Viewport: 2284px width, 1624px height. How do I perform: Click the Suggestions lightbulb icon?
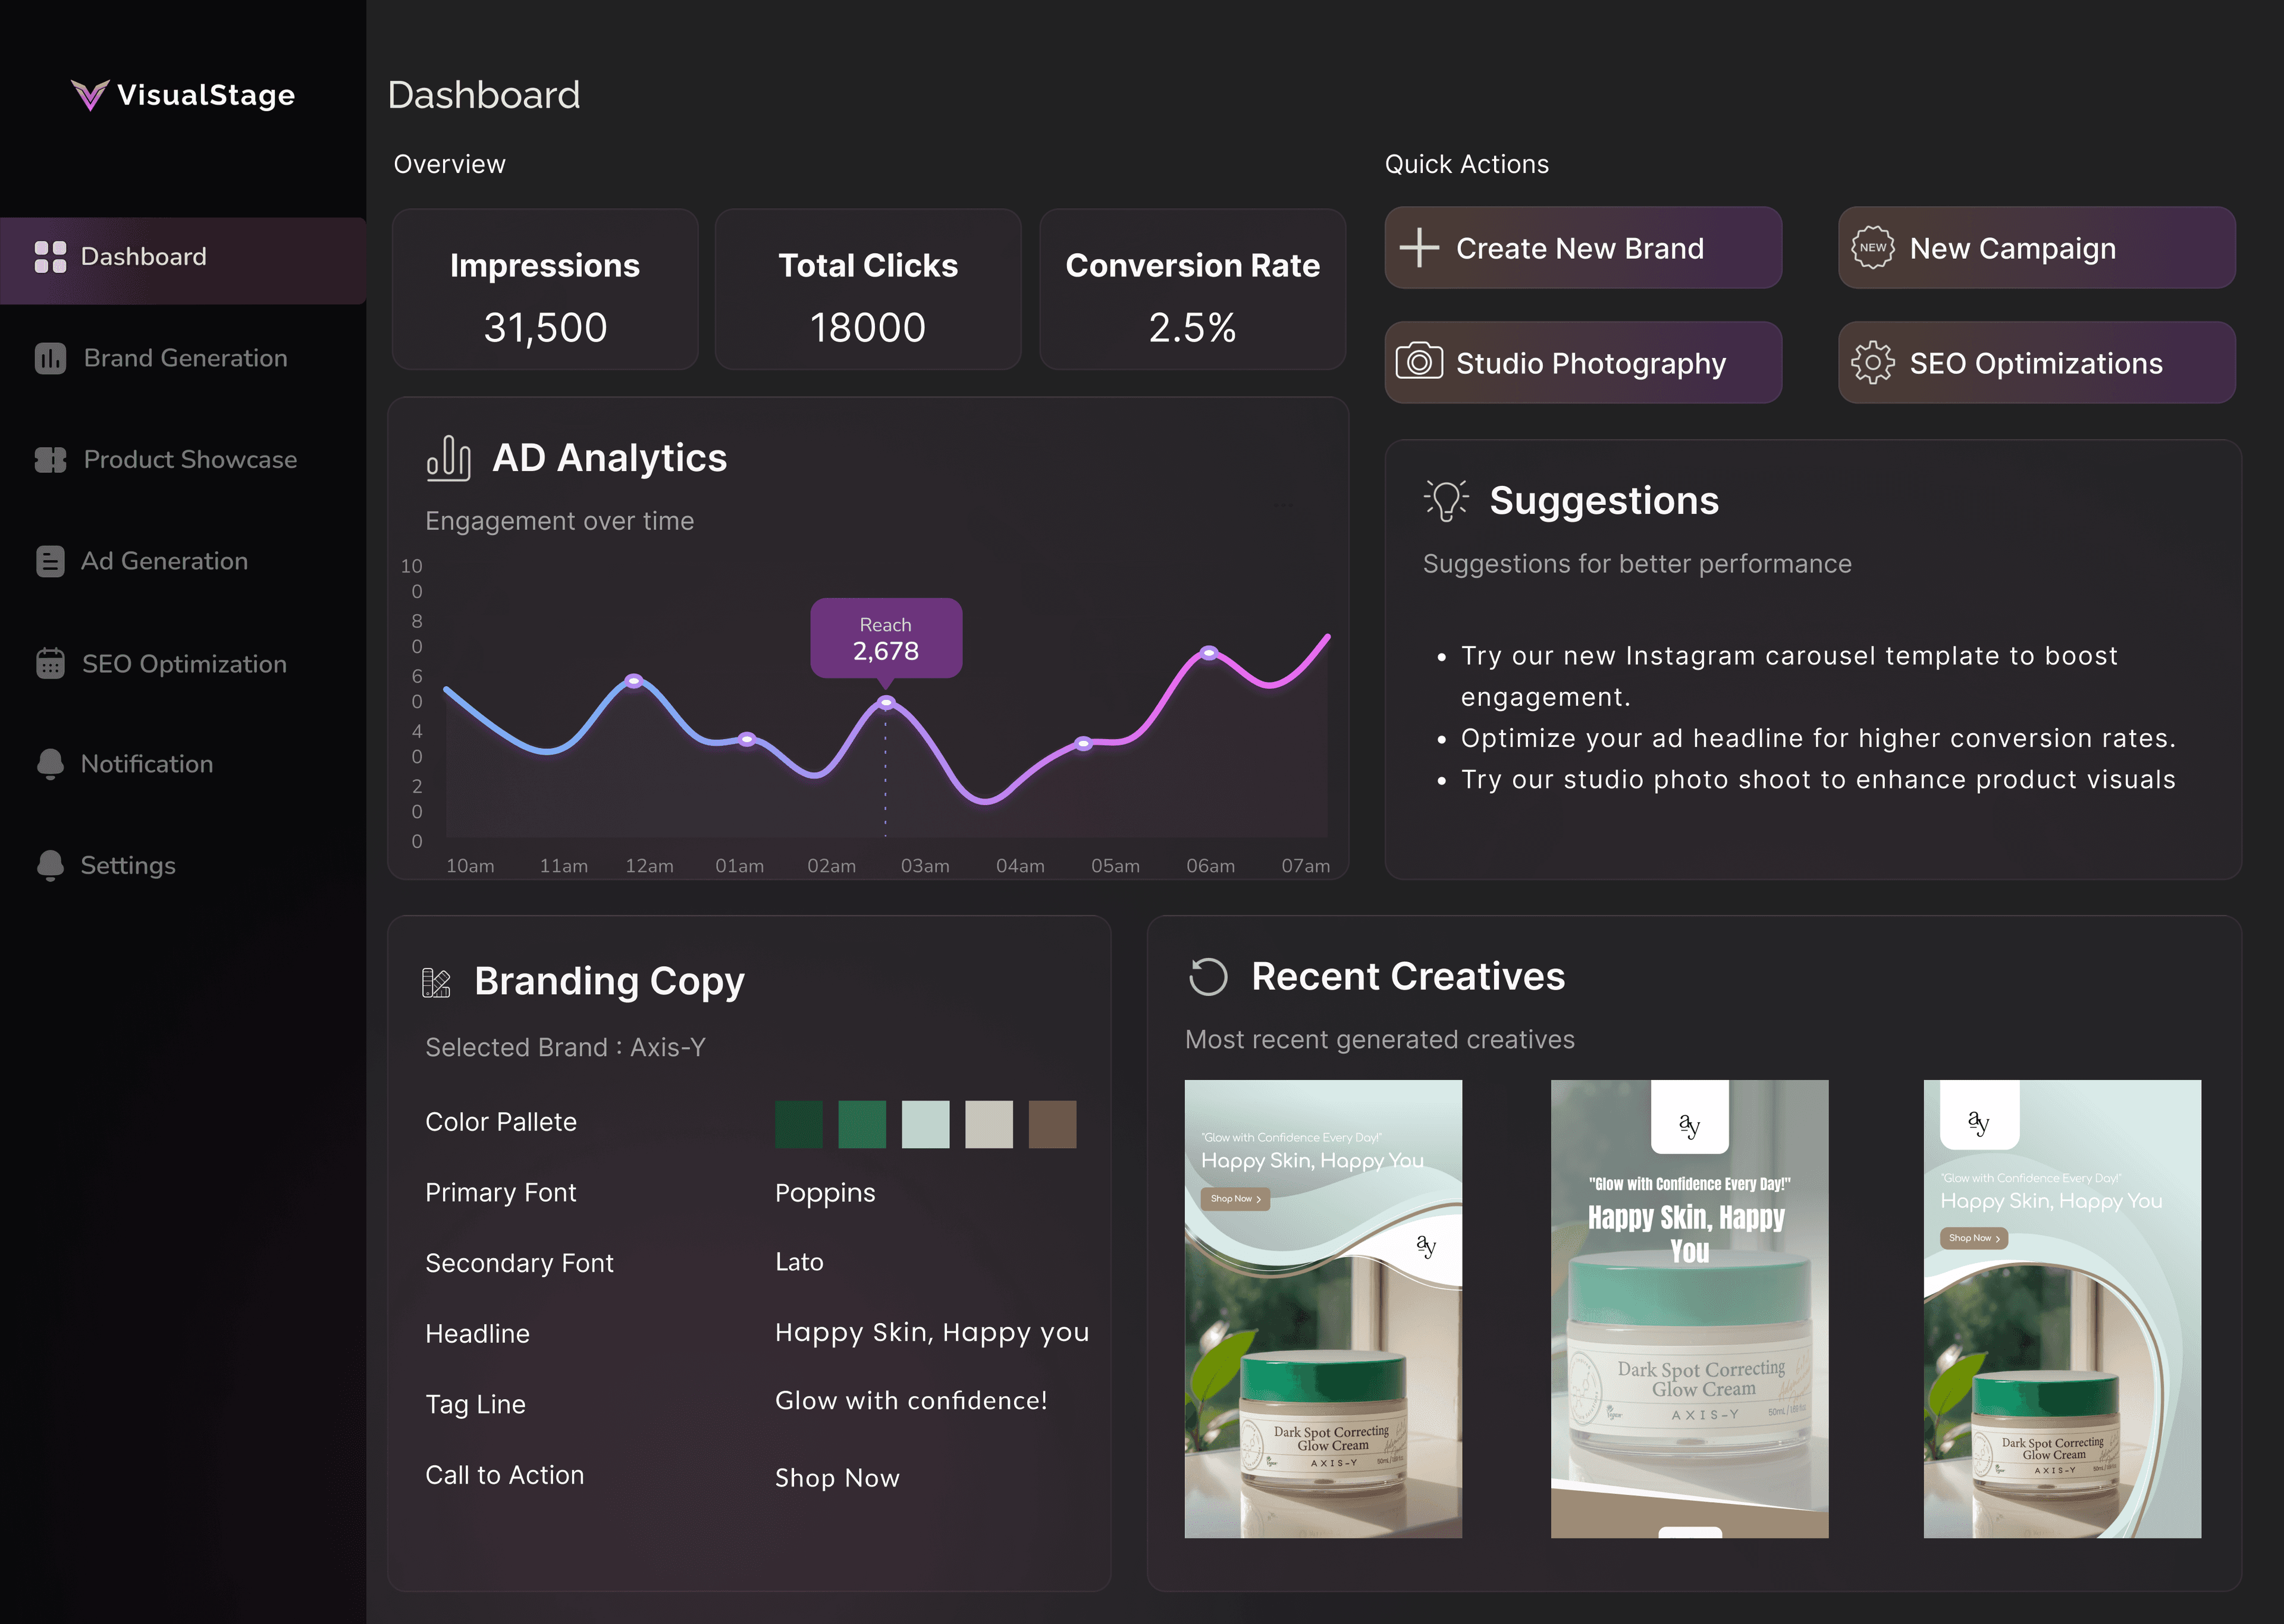pyautogui.click(x=1446, y=500)
